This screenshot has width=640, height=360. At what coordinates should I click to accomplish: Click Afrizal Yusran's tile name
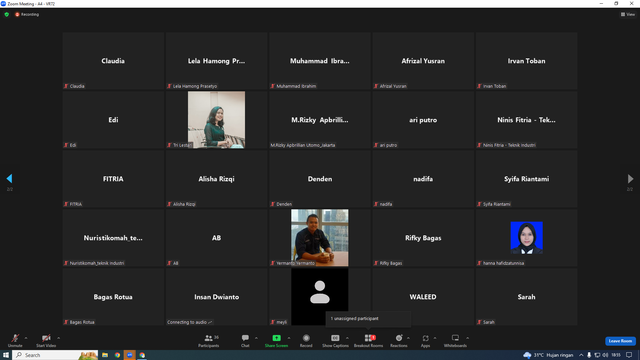point(423,61)
